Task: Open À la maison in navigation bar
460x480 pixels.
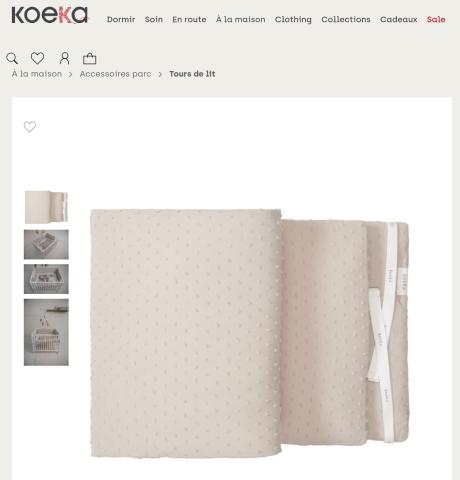Action: [x=240, y=19]
